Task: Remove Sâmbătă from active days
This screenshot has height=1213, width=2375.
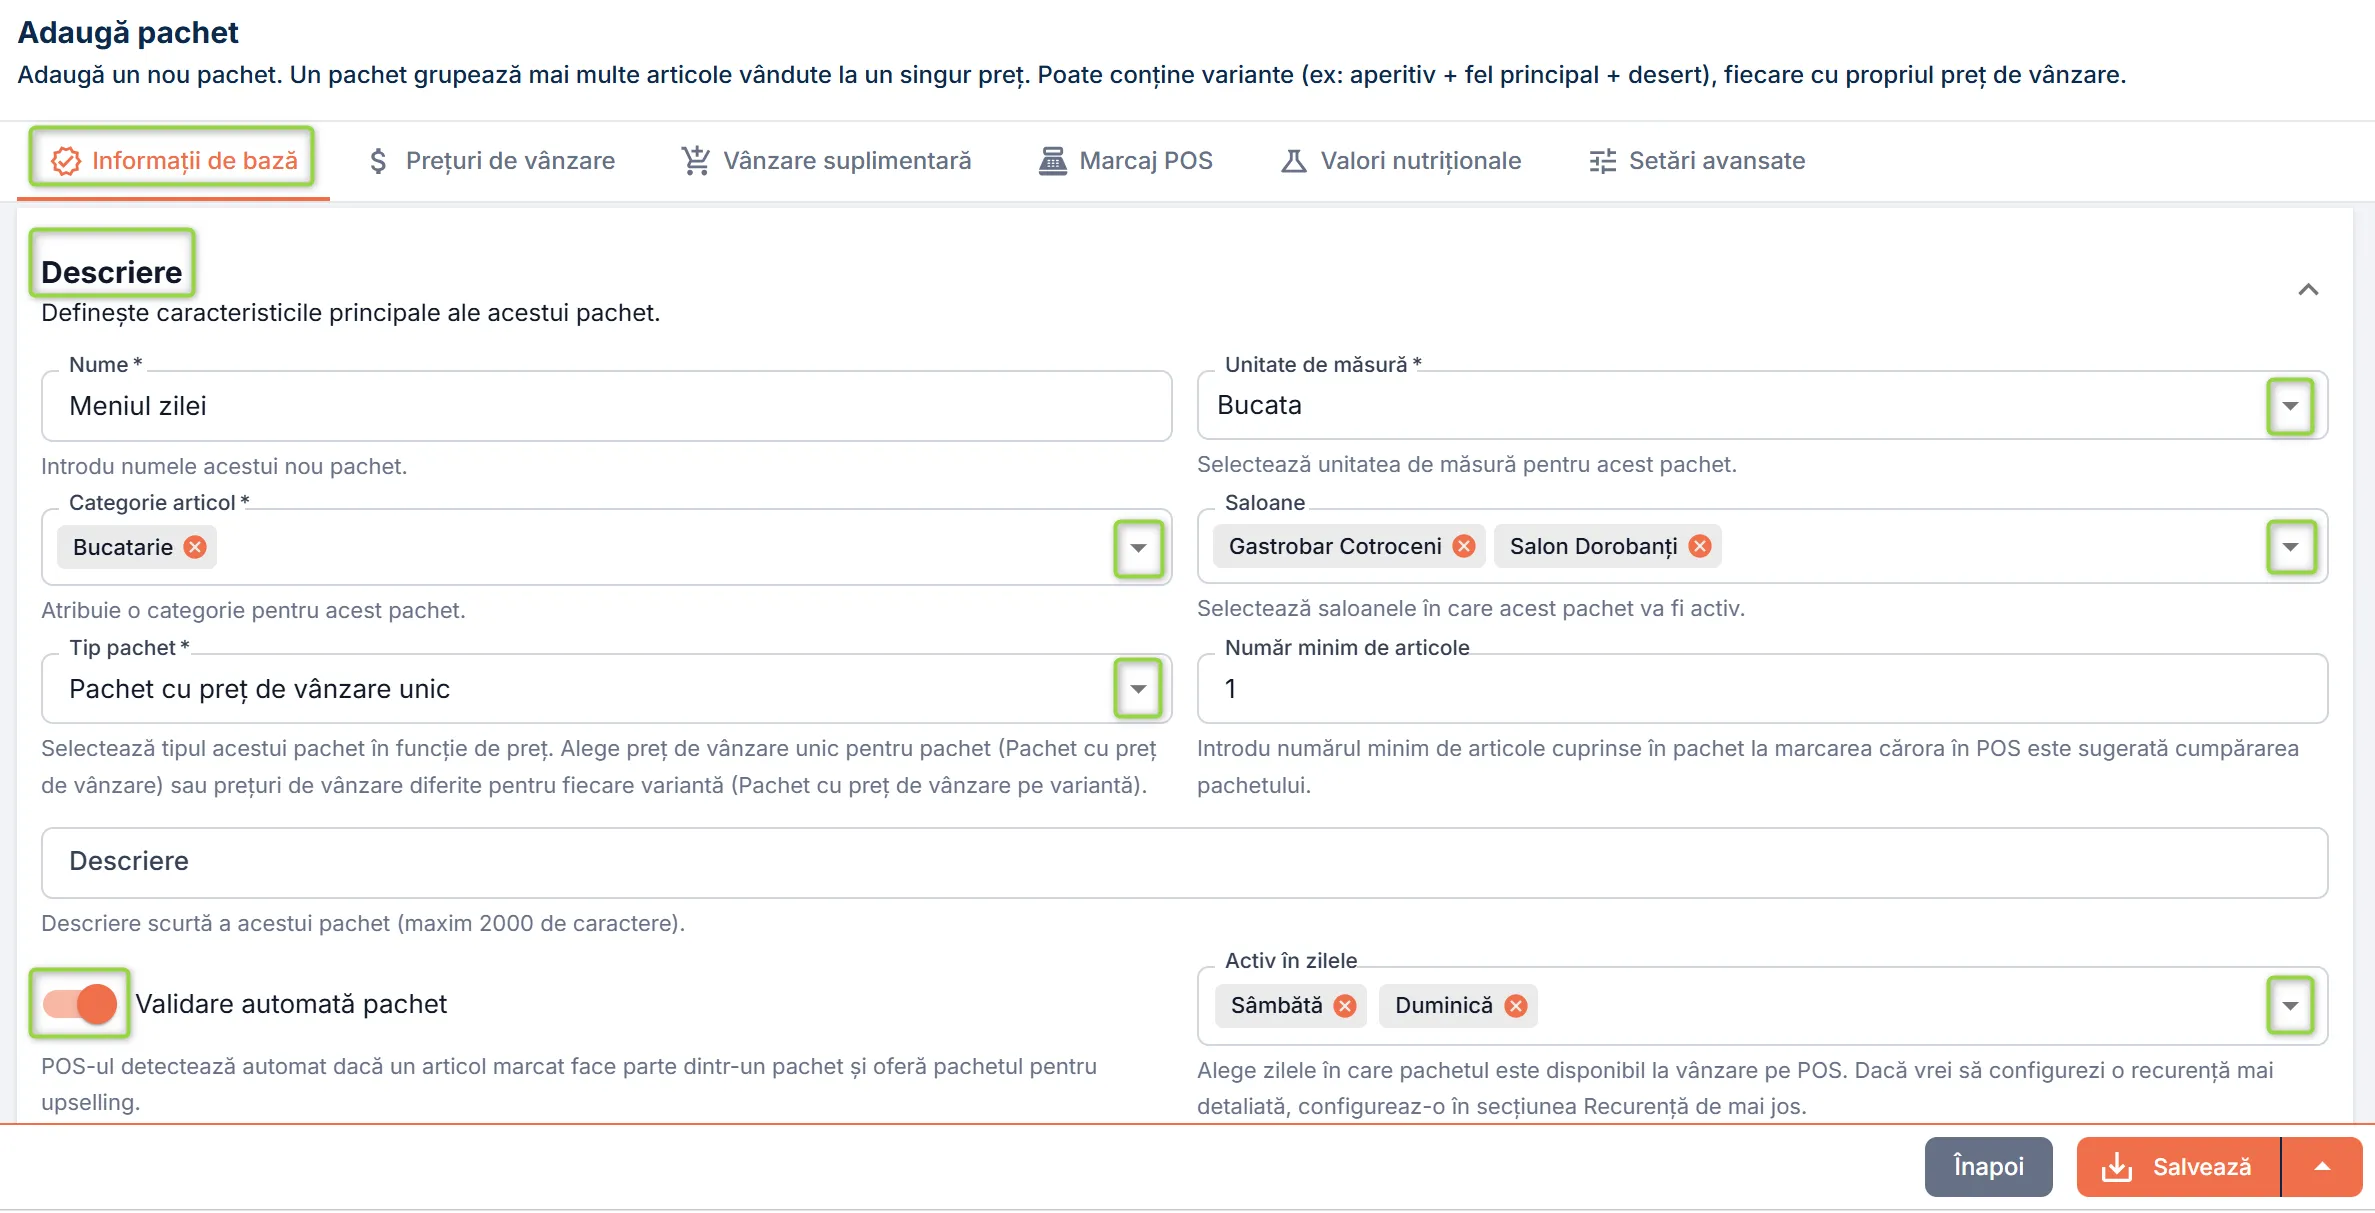Action: tap(1345, 1006)
